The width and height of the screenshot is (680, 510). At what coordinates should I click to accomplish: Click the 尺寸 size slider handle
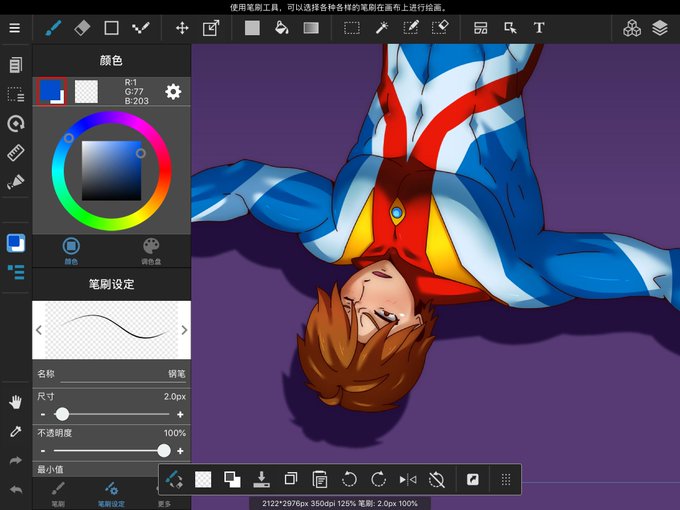click(62, 414)
